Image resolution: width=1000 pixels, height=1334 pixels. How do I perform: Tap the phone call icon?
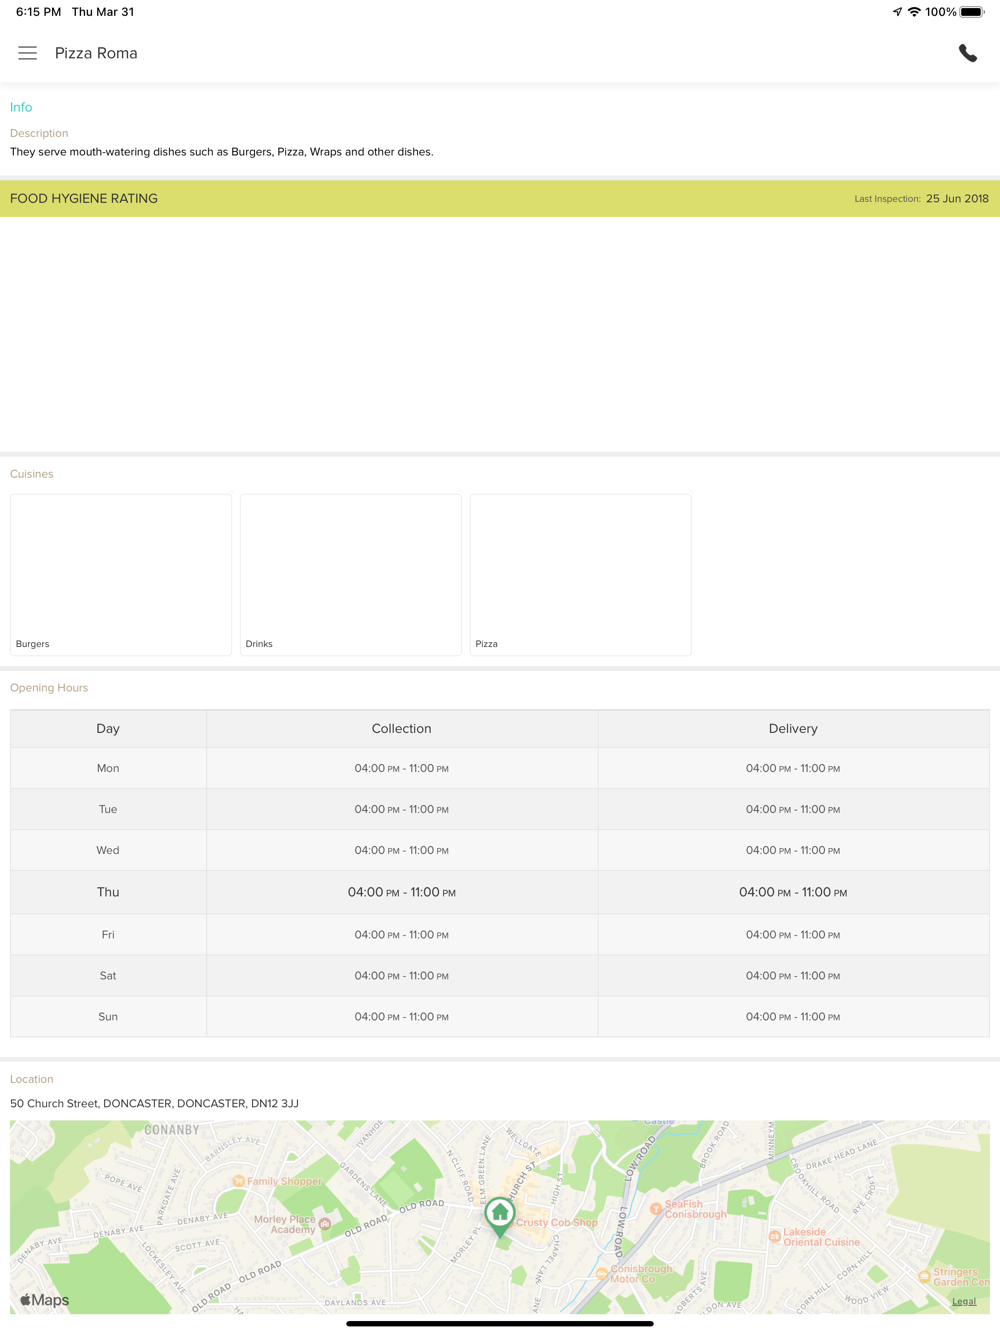tap(967, 53)
